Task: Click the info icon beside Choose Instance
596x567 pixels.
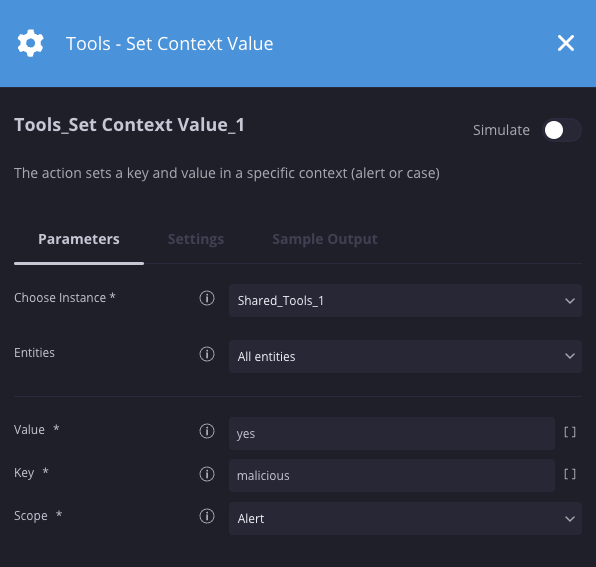Action: [x=207, y=298]
